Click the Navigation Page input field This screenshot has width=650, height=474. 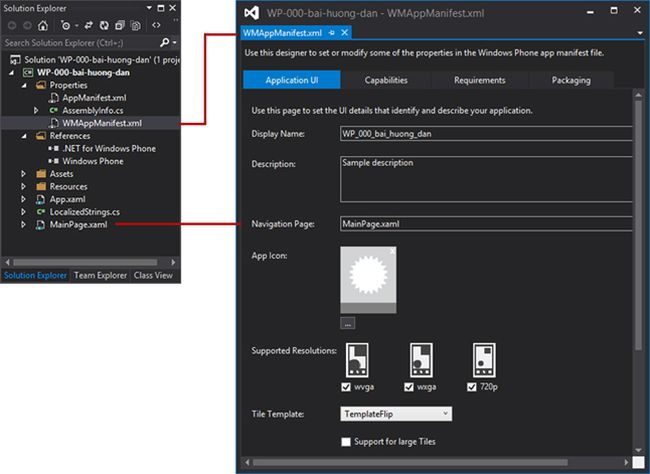point(486,224)
